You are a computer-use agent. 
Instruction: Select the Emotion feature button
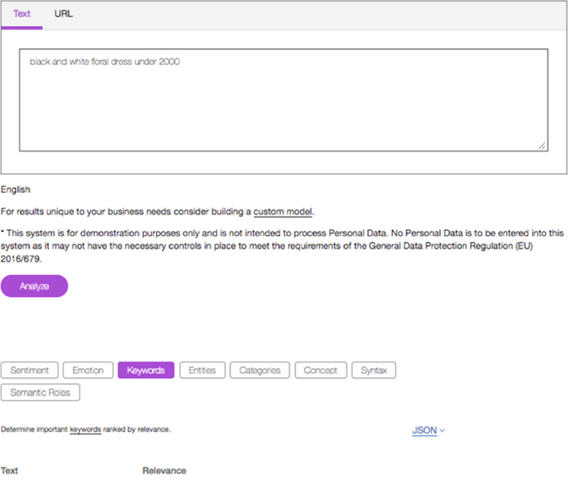click(x=88, y=370)
